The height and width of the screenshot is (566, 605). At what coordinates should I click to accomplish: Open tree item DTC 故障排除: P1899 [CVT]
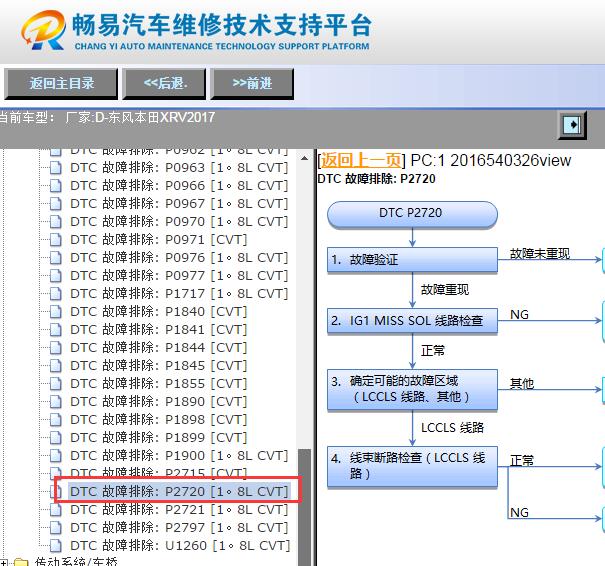[158, 438]
